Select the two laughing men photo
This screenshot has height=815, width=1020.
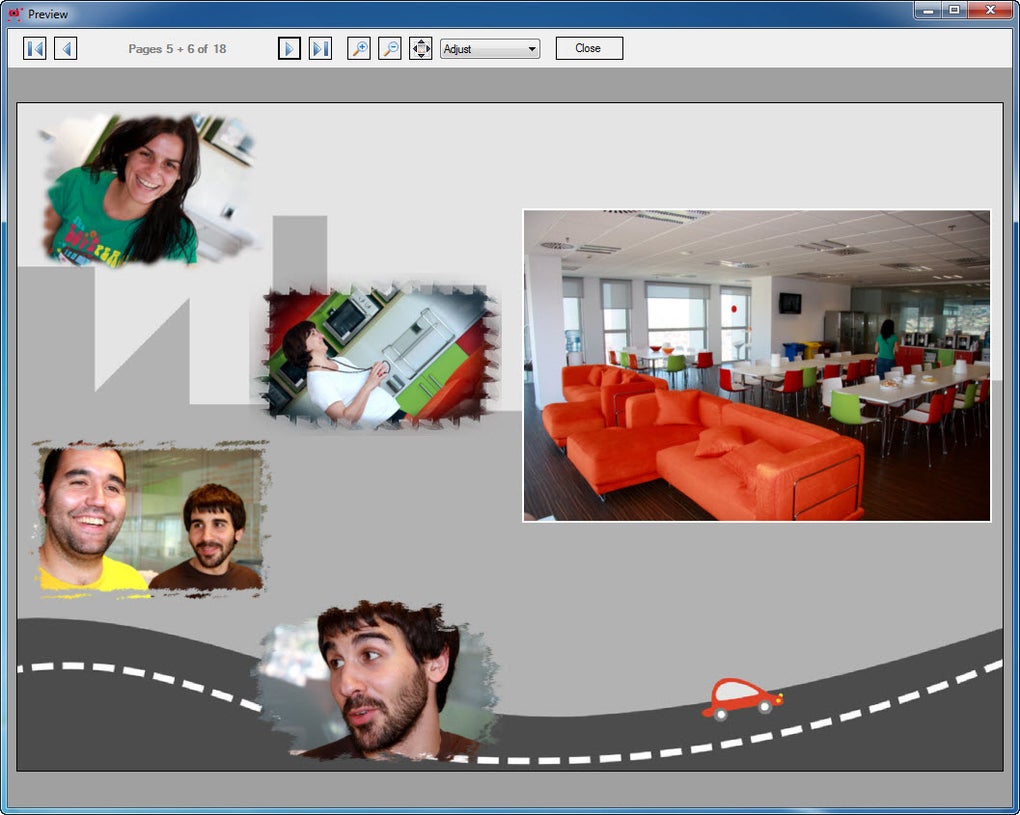click(152, 518)
